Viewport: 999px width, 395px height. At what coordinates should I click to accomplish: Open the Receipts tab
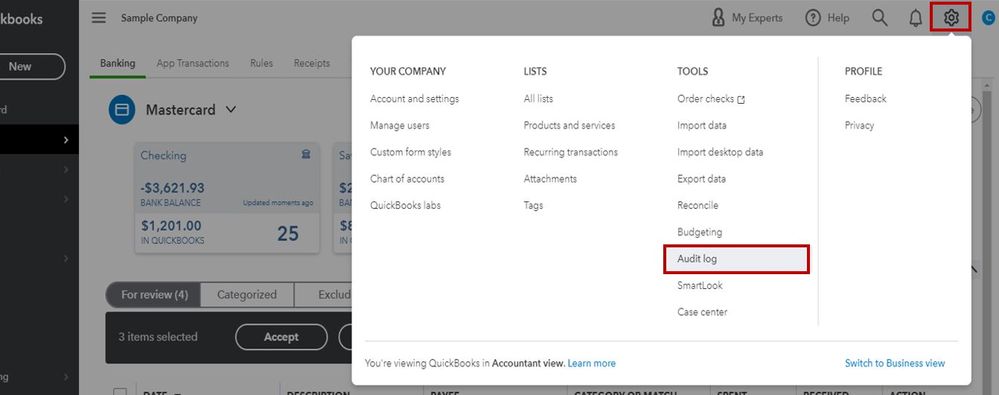coord(312,63)
